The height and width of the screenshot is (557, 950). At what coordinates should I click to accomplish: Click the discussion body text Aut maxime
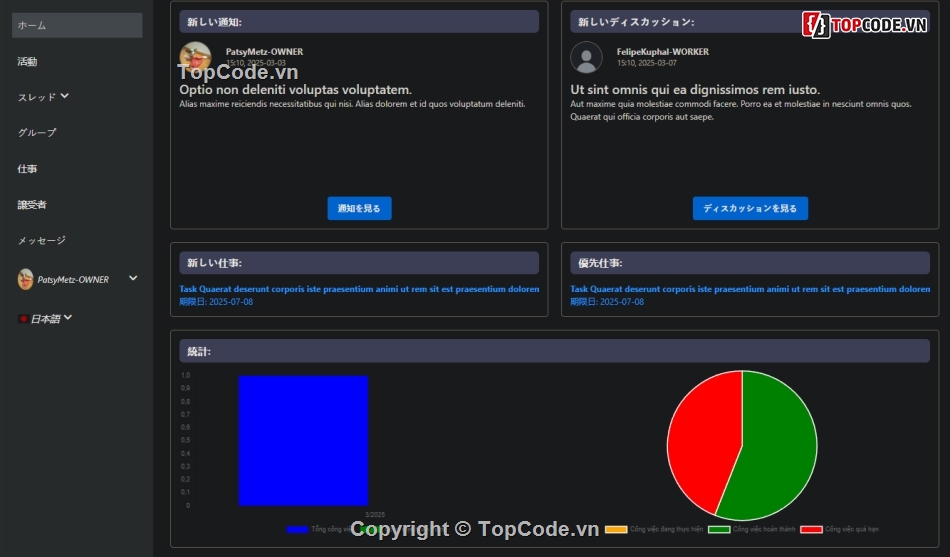point(741,110)
